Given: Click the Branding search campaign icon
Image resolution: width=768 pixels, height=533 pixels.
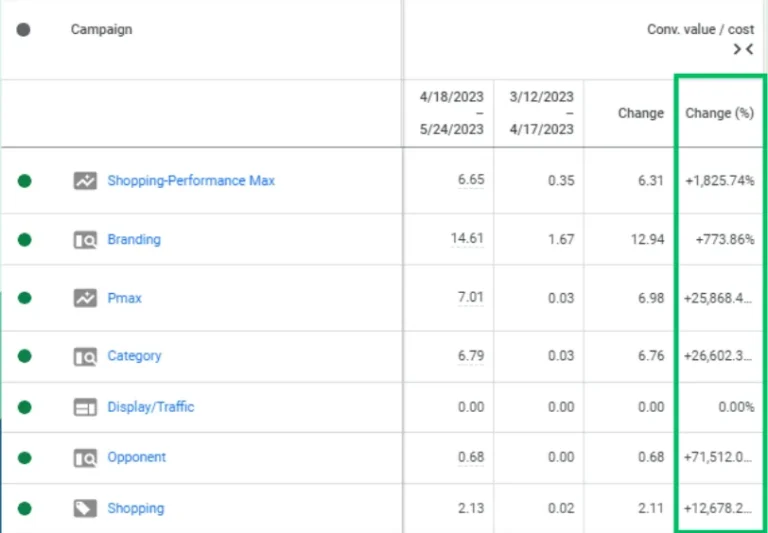Looking at the screenshot, I should (x=84, y=240).
